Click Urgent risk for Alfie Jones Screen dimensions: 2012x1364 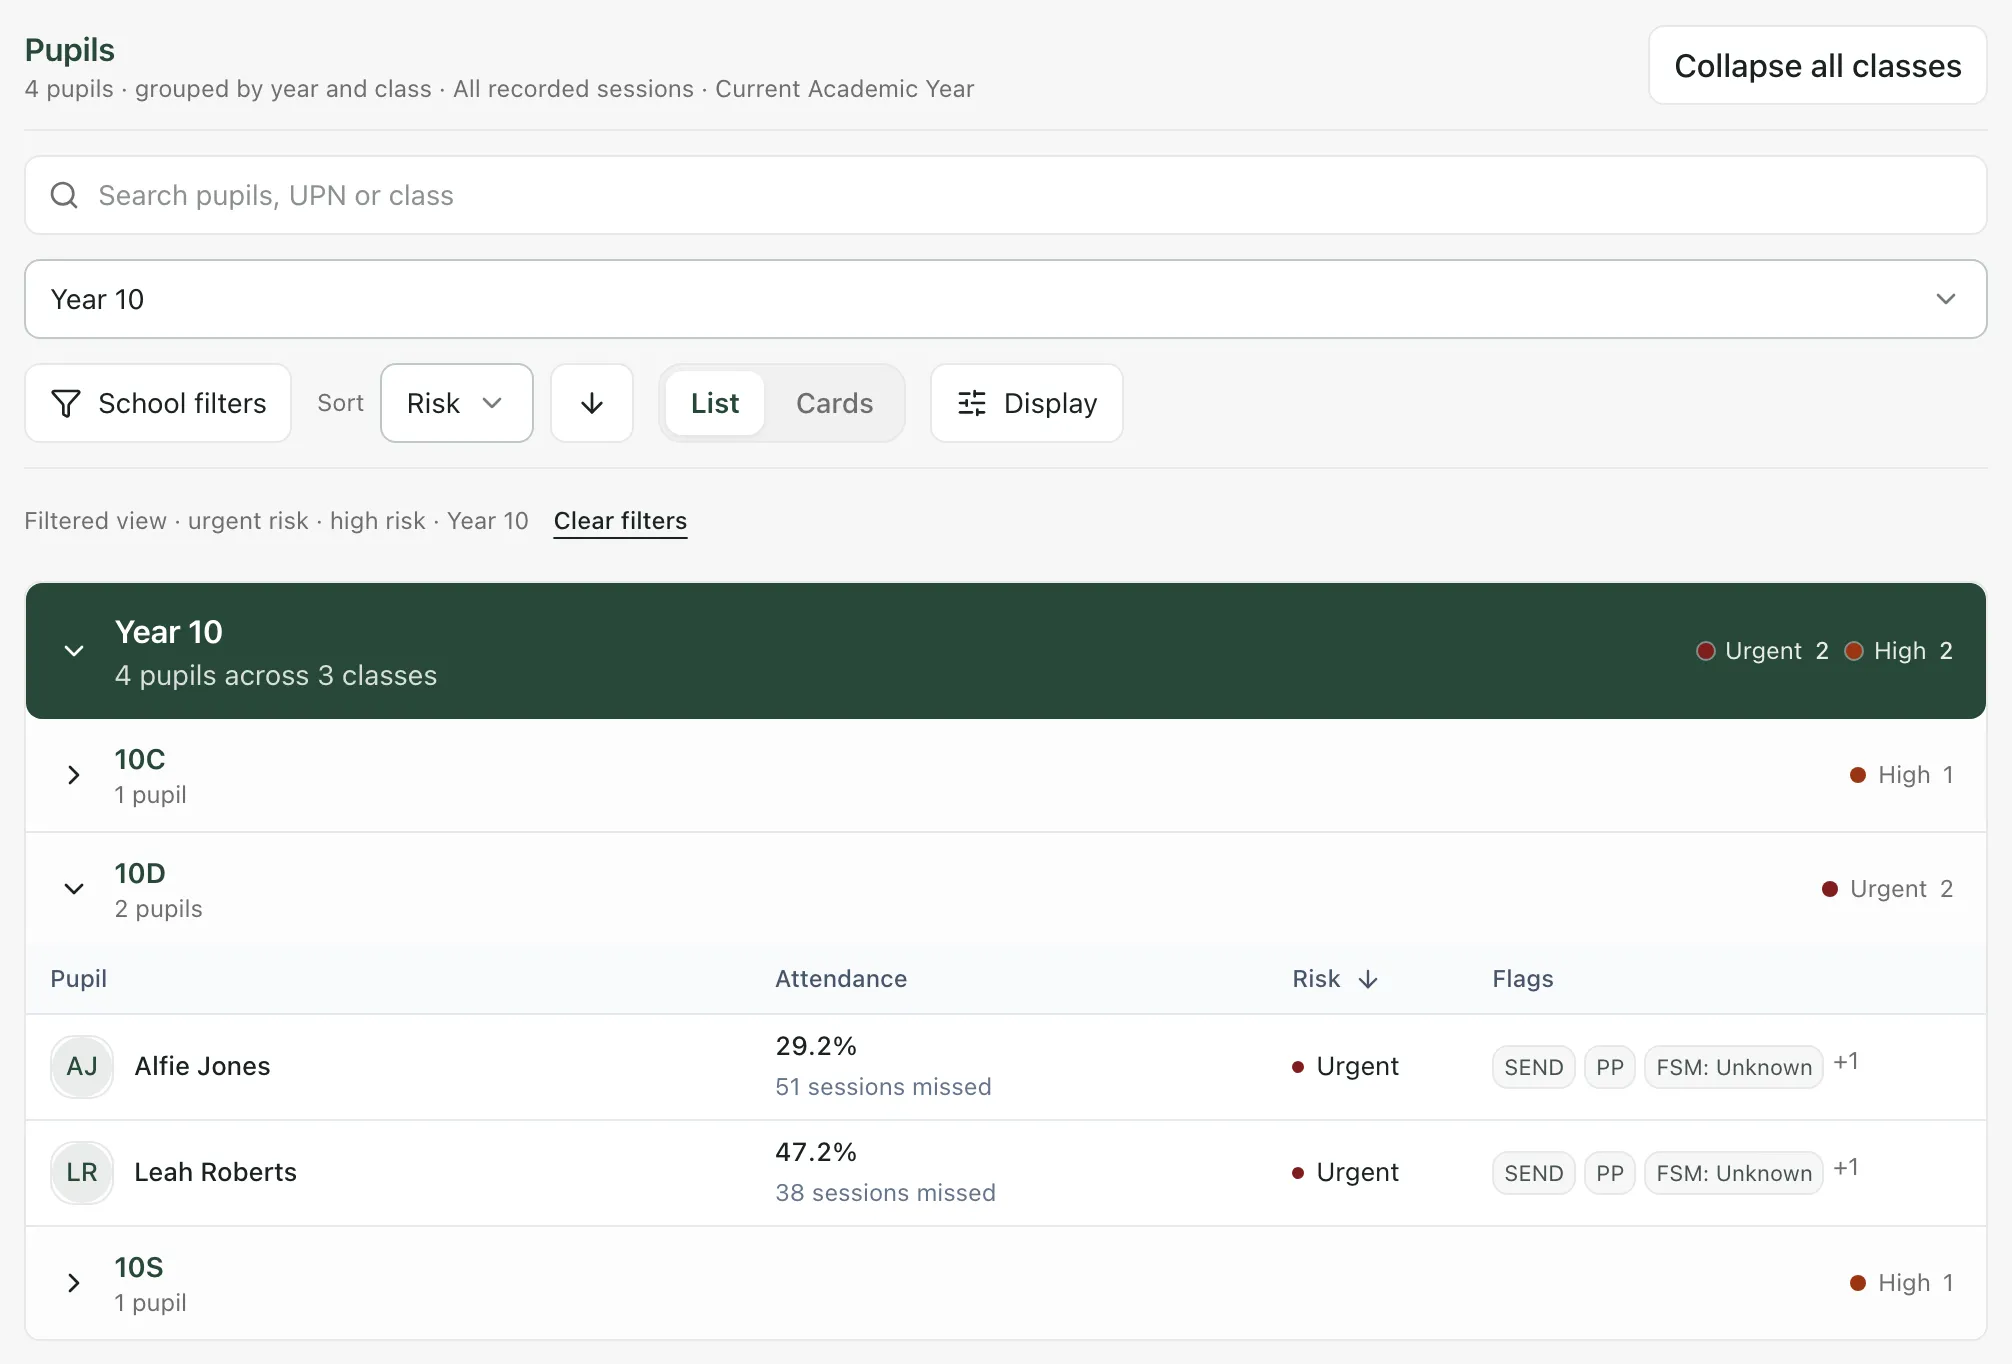click(1345, 1067)
